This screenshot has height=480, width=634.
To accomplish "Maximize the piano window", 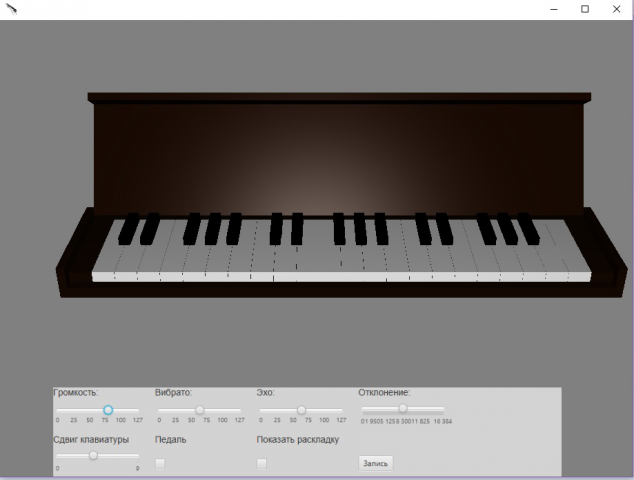I will 585,9.
